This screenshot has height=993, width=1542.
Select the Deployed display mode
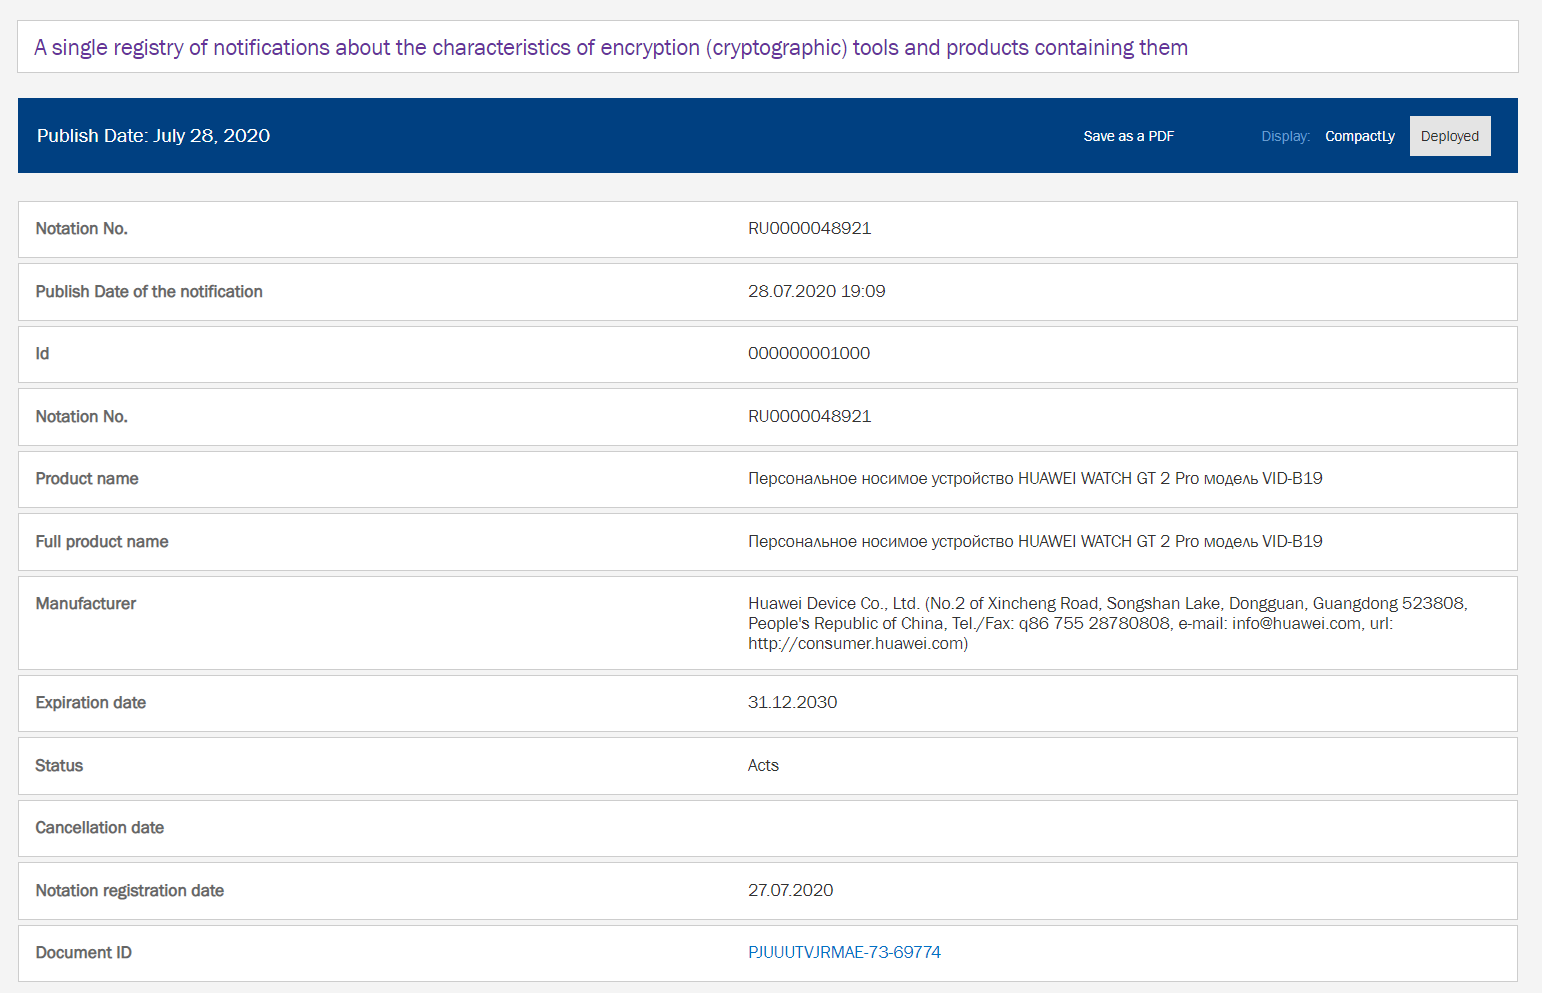[1450, 136]
